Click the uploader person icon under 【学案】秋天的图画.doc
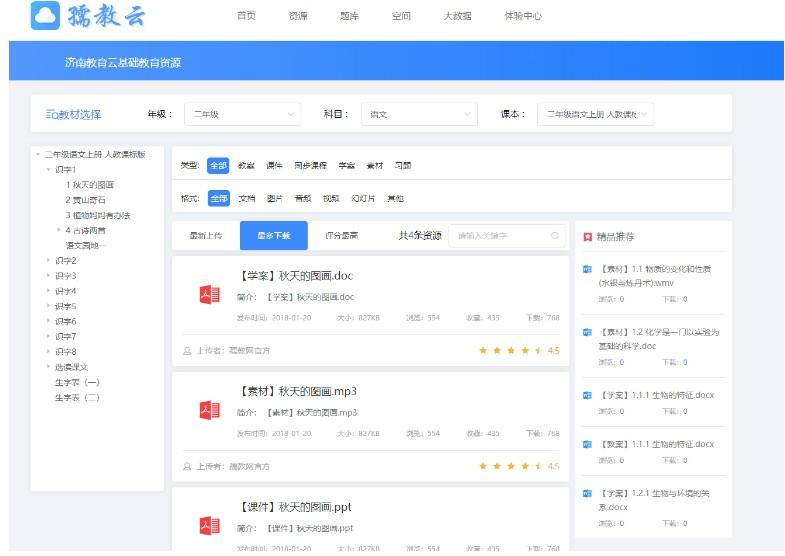Image resolution: width=785 pixels, height=556 pixels. click(187, 351)
